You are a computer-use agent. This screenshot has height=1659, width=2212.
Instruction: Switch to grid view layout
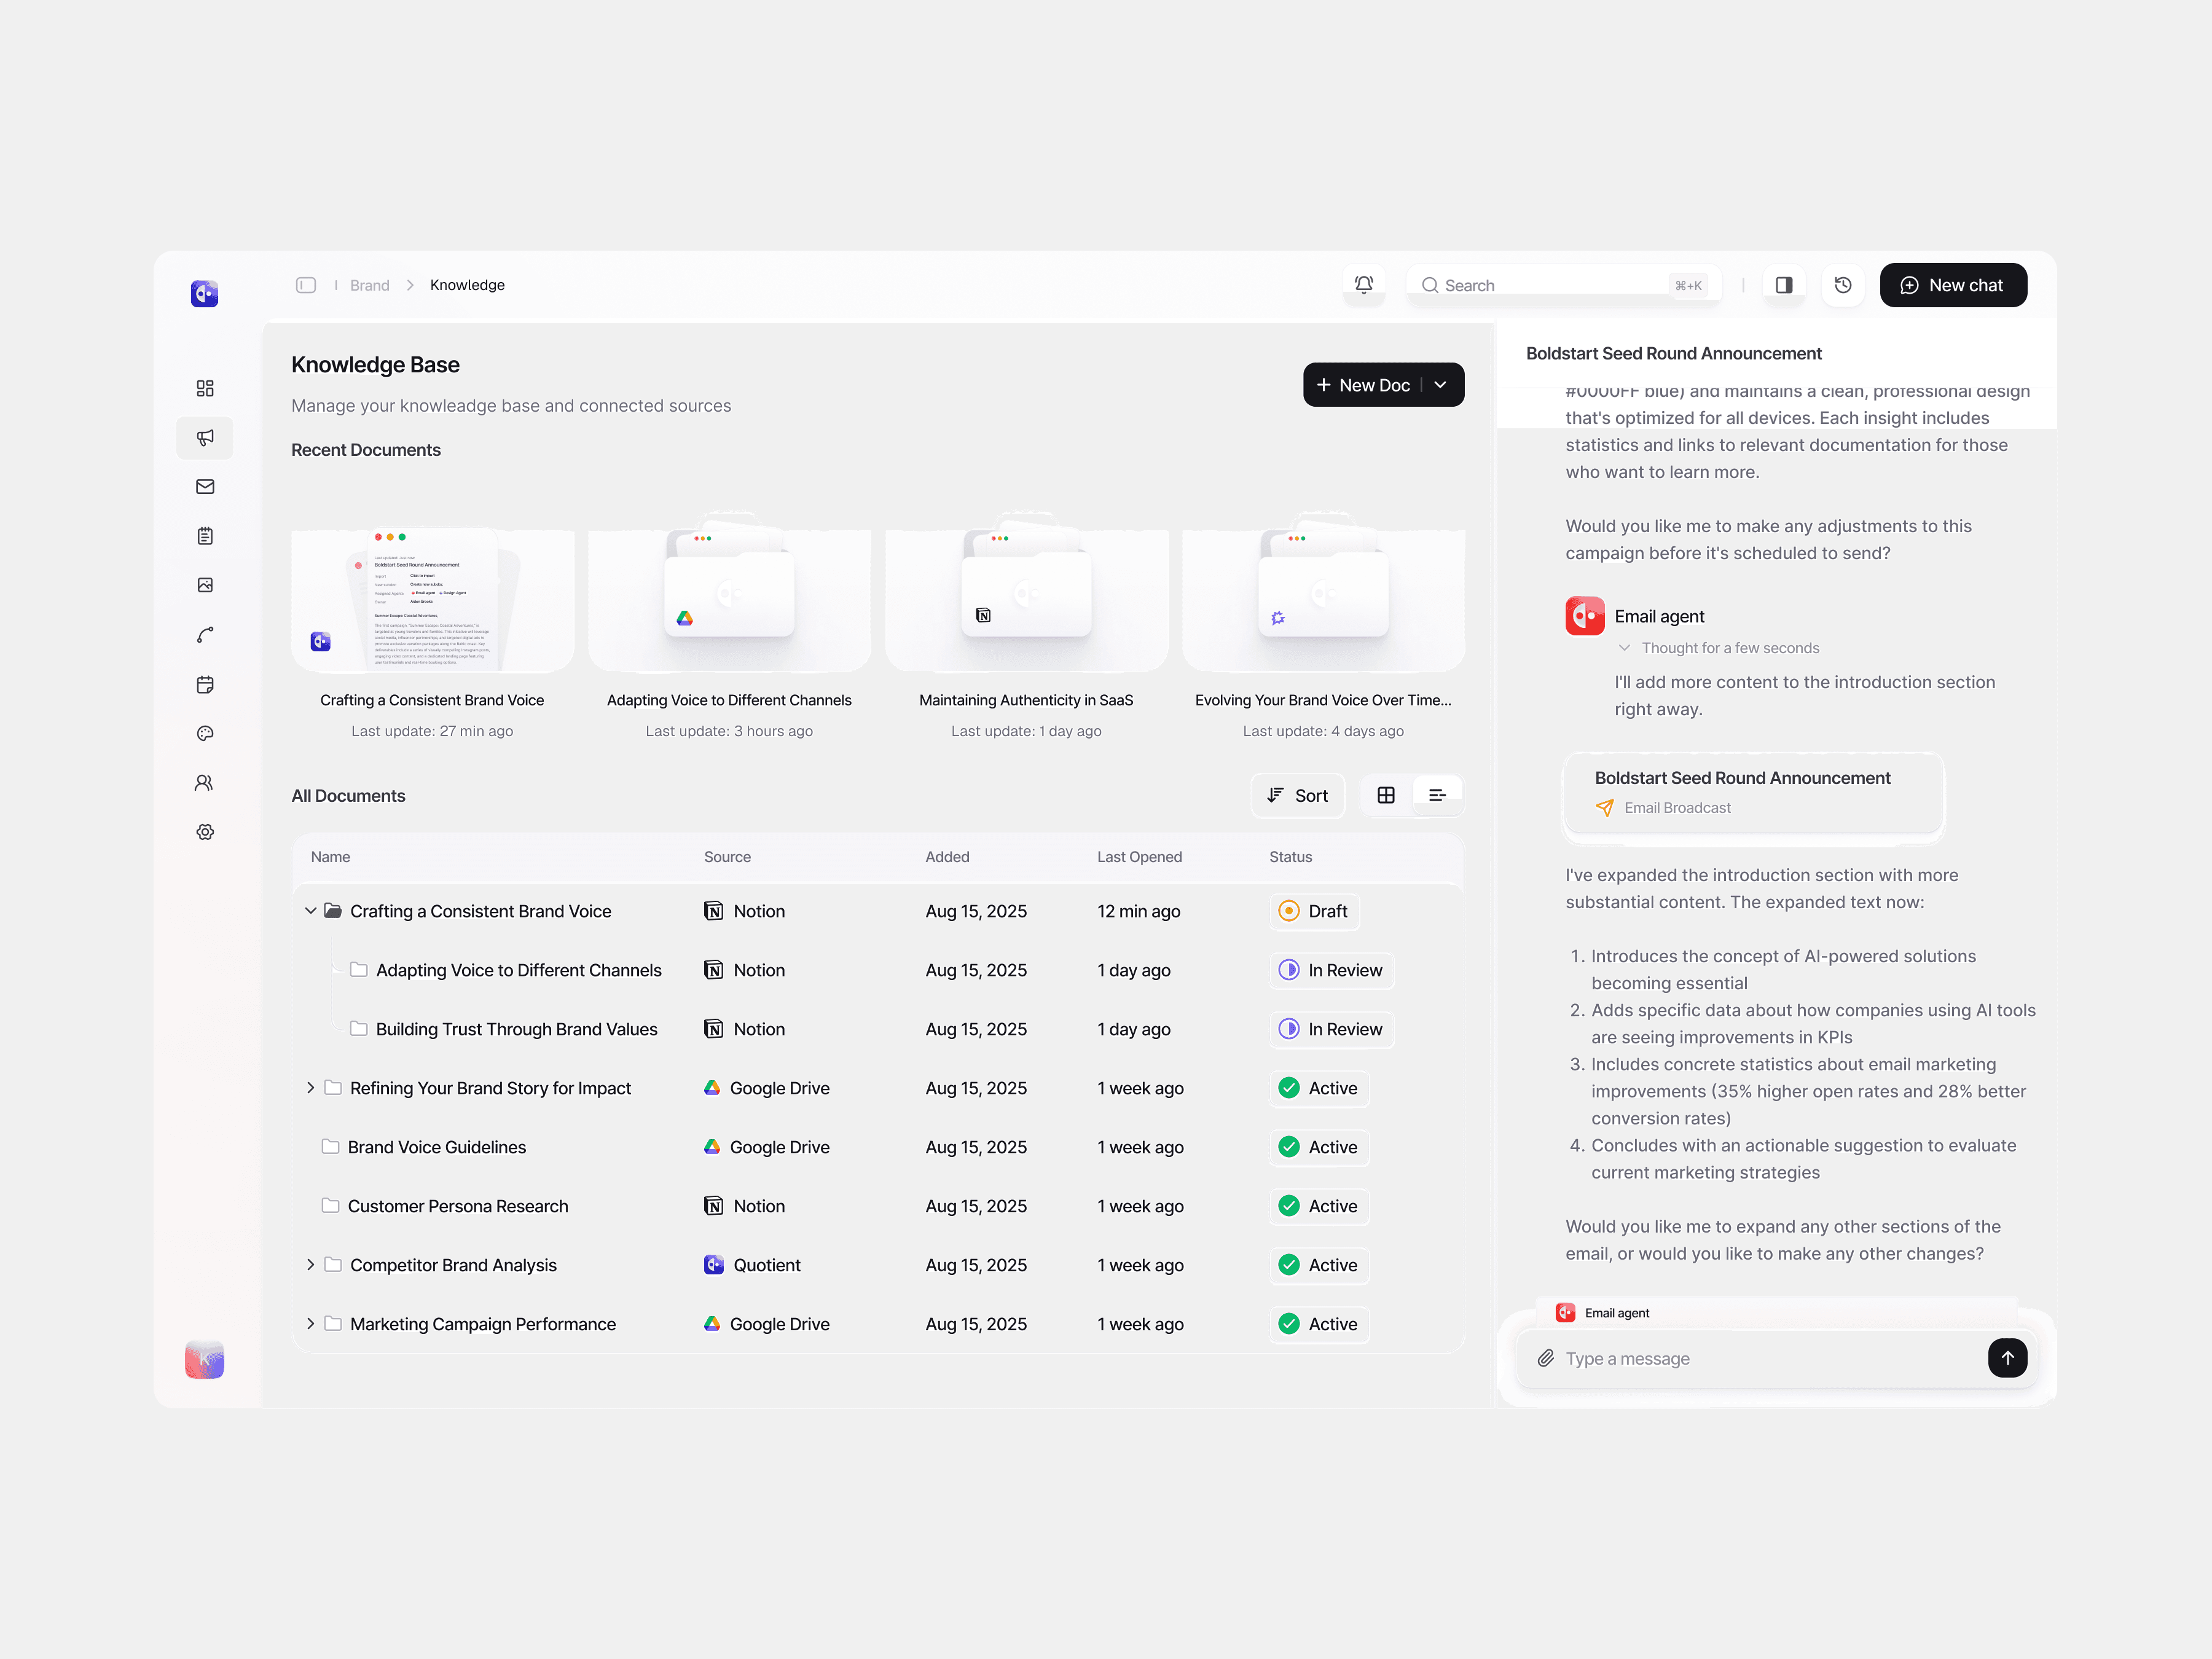[1386, 795]
